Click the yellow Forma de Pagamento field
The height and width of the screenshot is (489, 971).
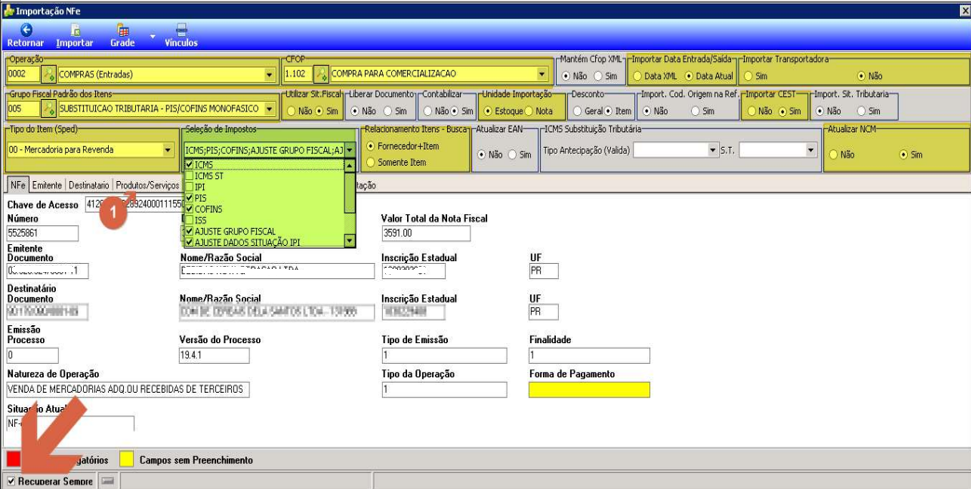(x=590, y=389)
